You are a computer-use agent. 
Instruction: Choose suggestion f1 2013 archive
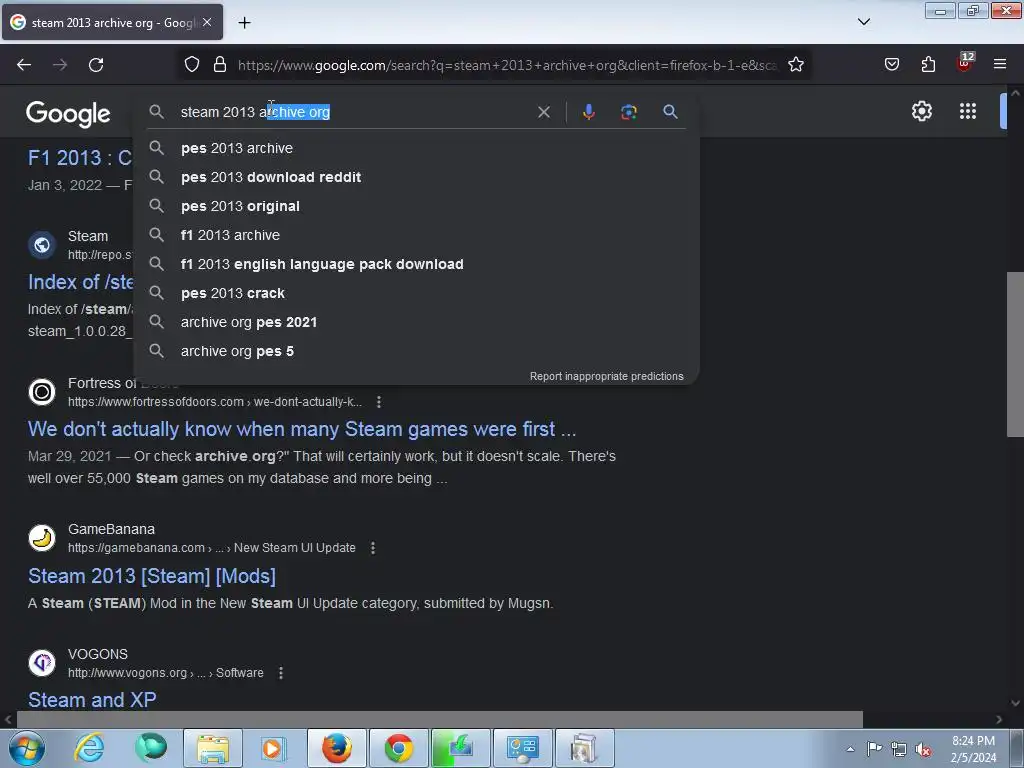416,235
